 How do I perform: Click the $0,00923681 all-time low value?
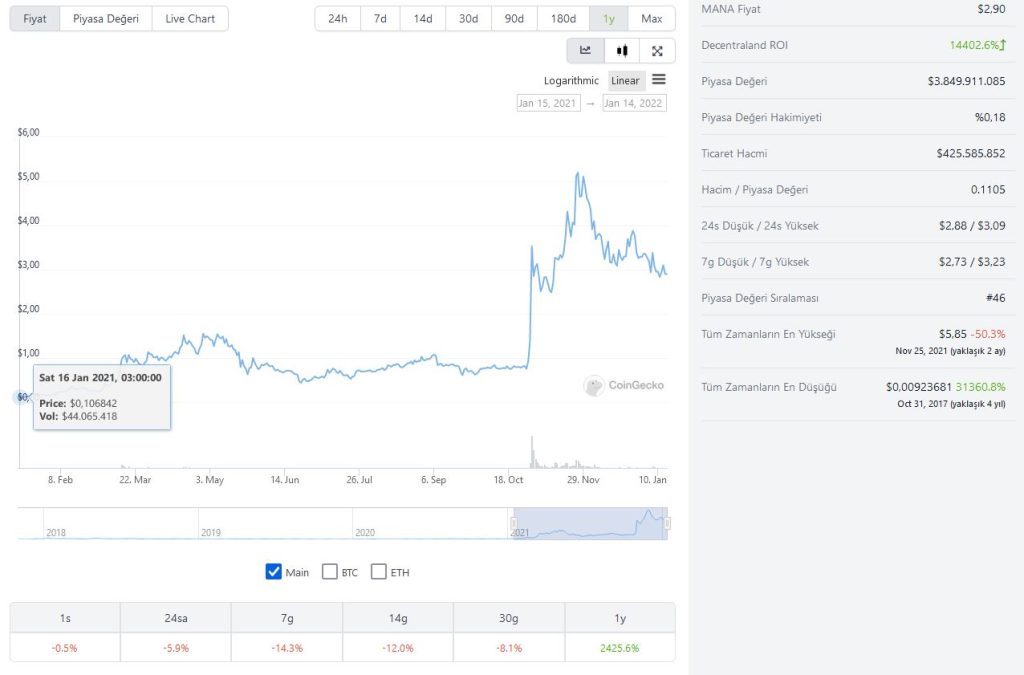(x=919, y=386)
